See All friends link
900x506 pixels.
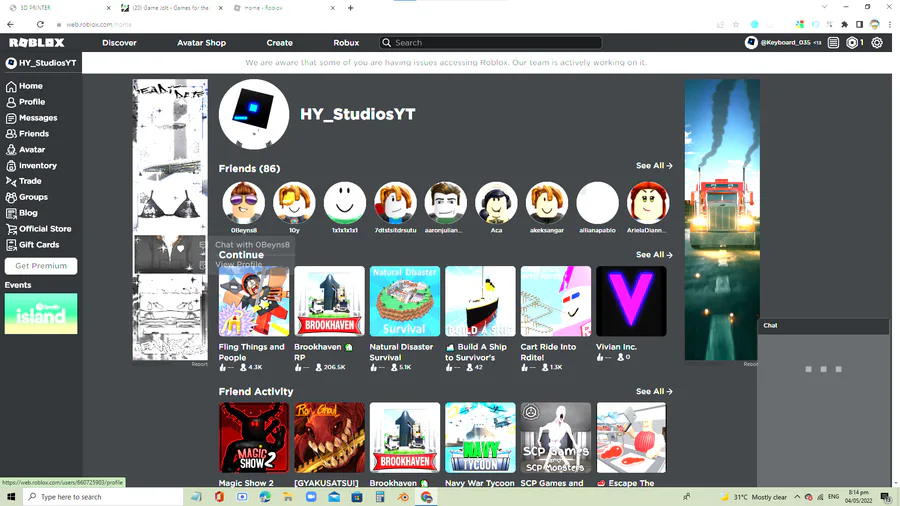click(x=654, y=165)
